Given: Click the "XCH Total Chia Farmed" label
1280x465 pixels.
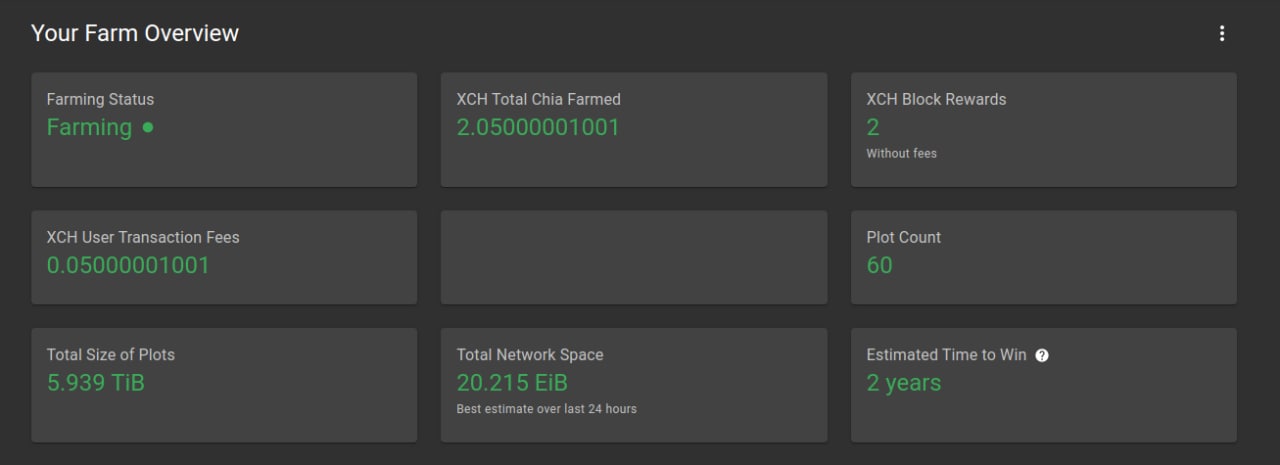Looking at the screenshot, I should coord(538,99).
